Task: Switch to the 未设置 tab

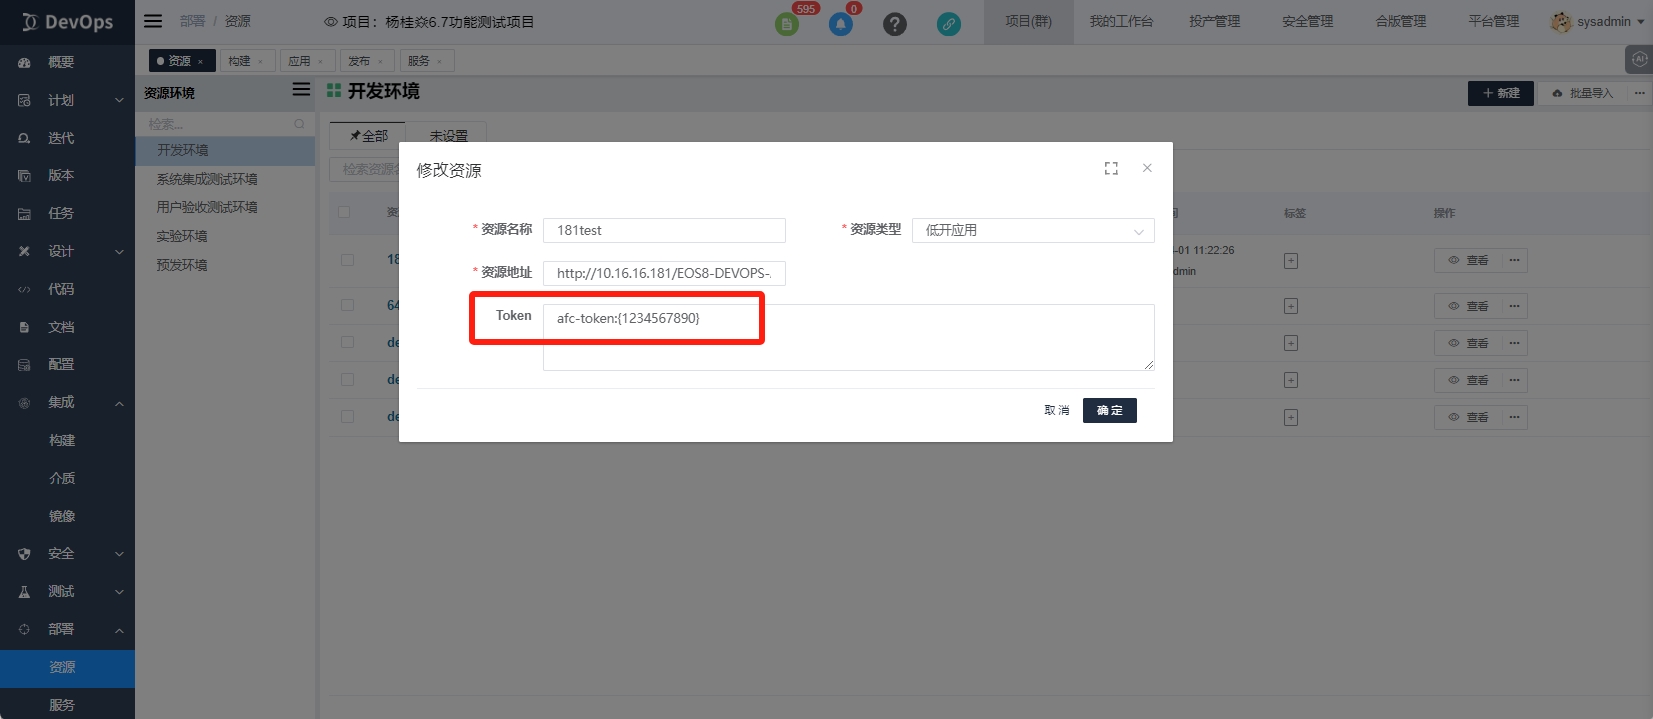Action: coord(448,136)
